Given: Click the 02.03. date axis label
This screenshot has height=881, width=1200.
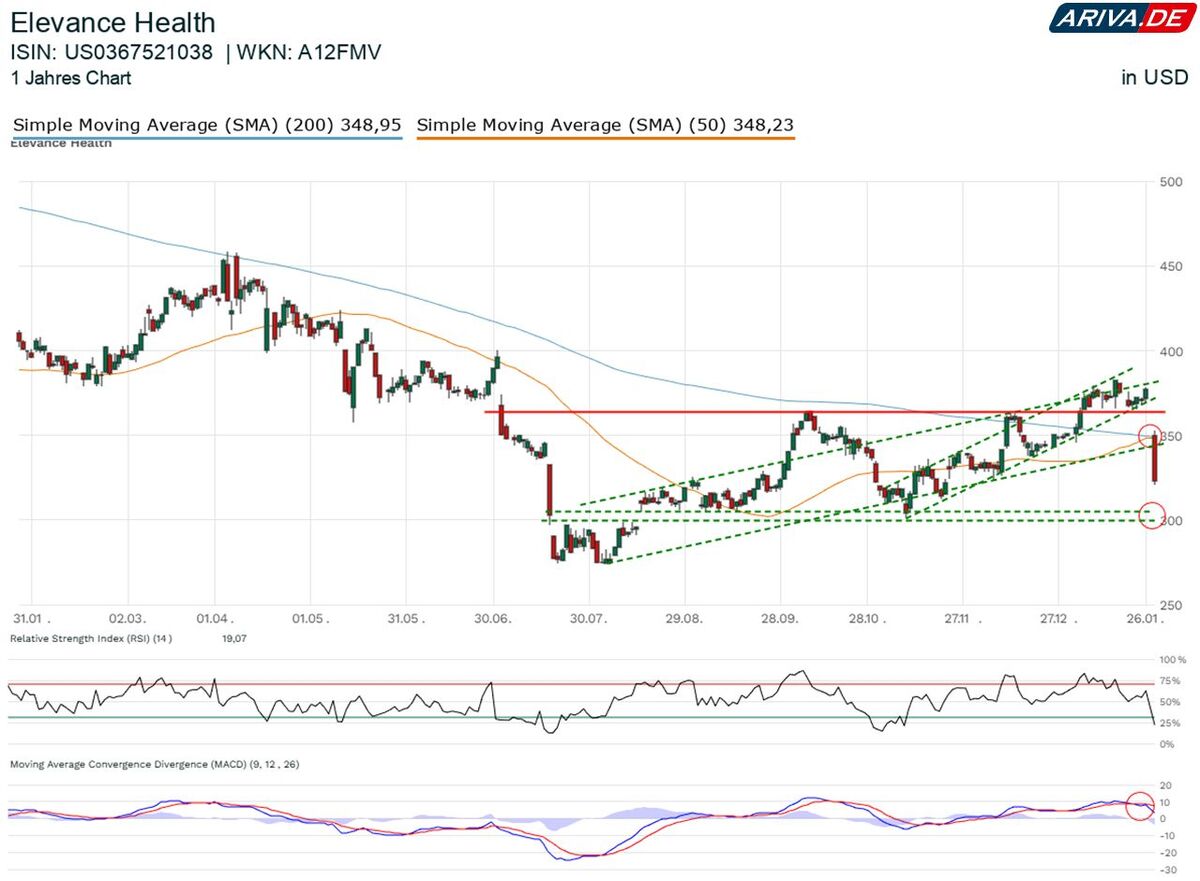Looking at the screenshot, I should click(x=127, y=620).
